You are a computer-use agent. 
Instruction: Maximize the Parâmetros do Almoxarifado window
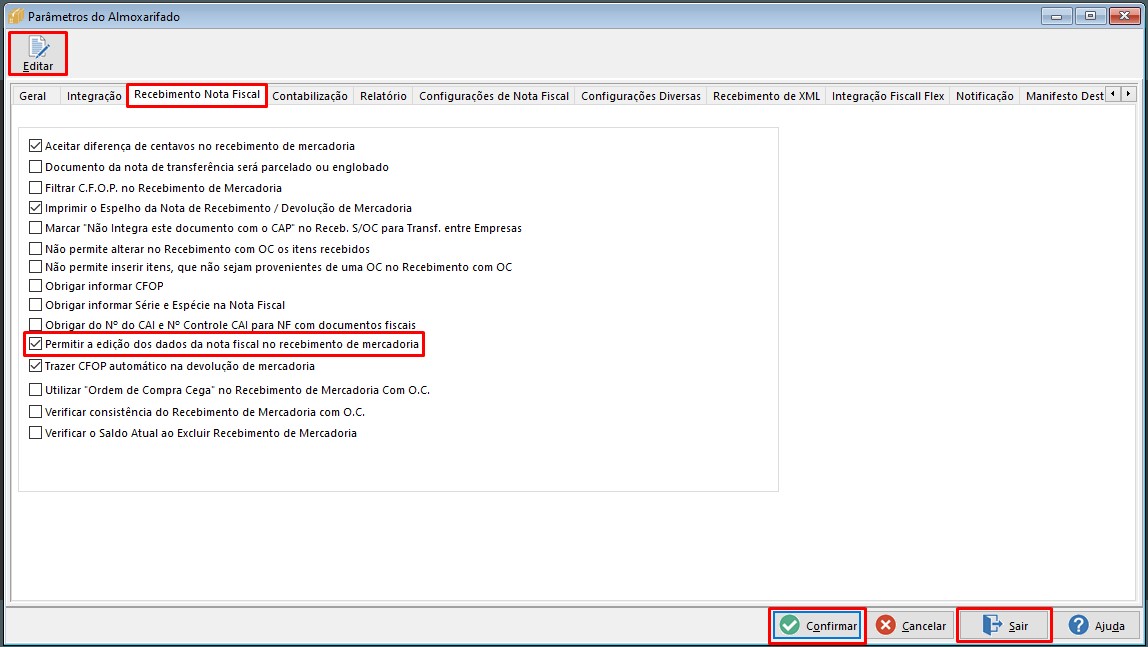(1090, 16)
